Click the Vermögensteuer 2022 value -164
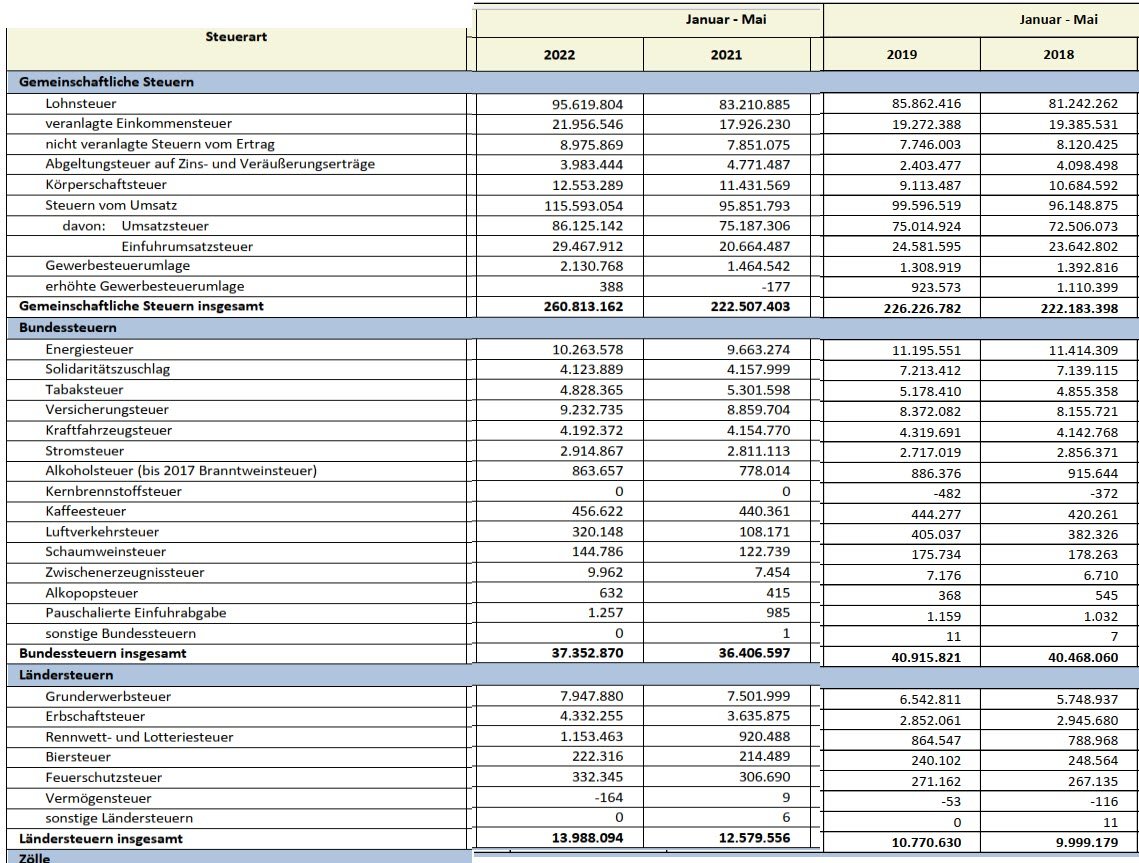This screenshot has width=1139, height=863. pos(609,798)
